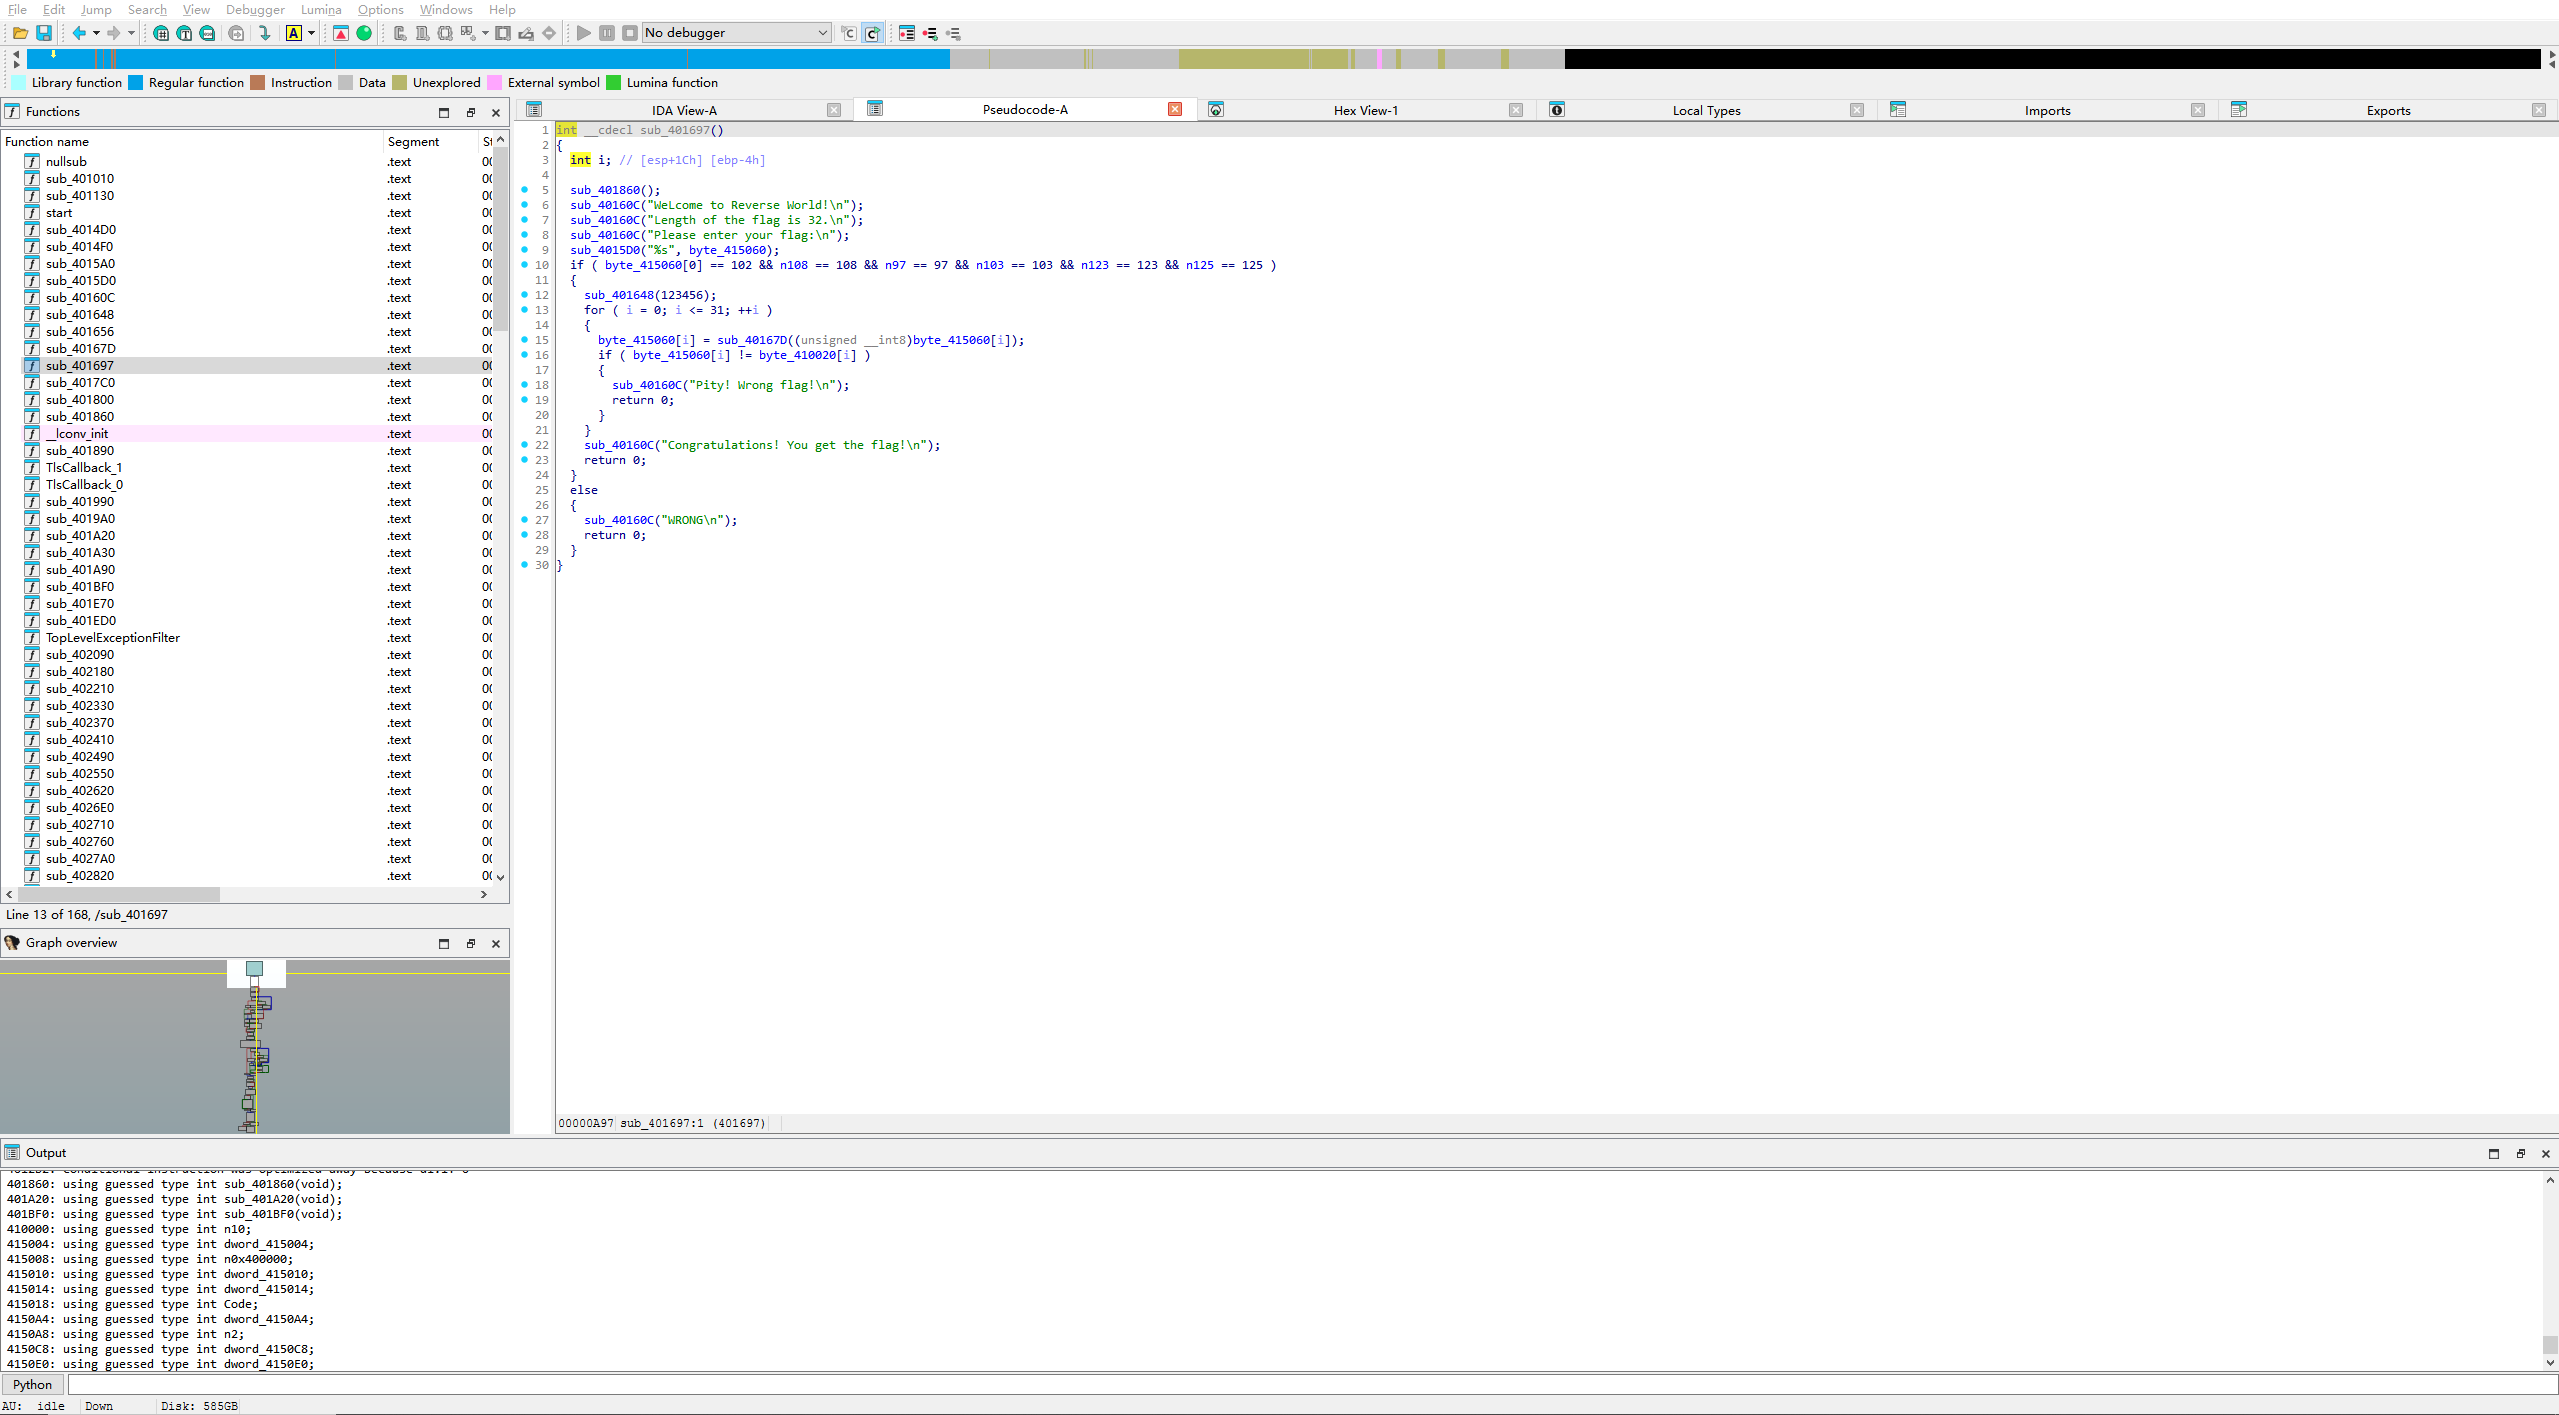Open dropdown next to yellow A icon
This screenshot has width=2559, height=1415.
[x=311, y=33]
